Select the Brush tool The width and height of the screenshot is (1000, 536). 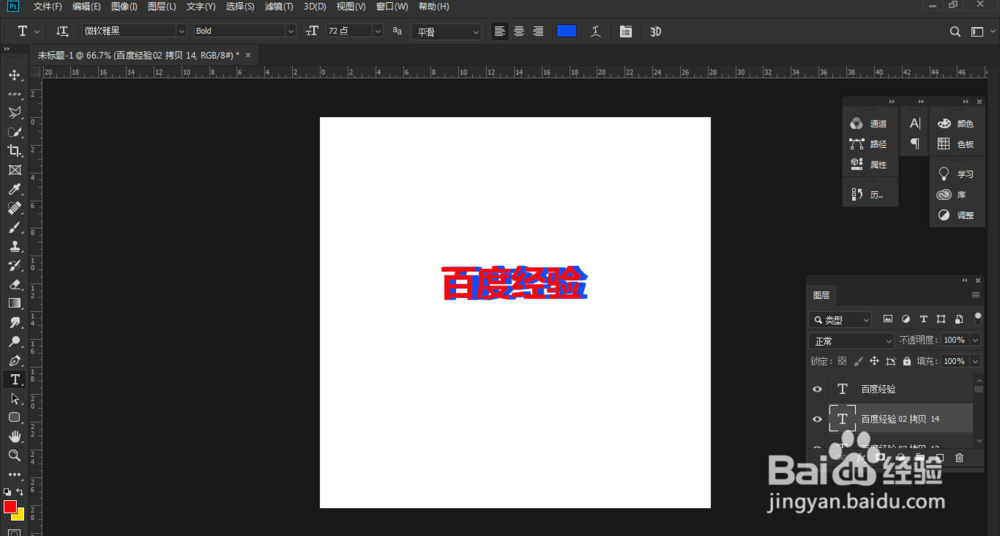point(15,227)
